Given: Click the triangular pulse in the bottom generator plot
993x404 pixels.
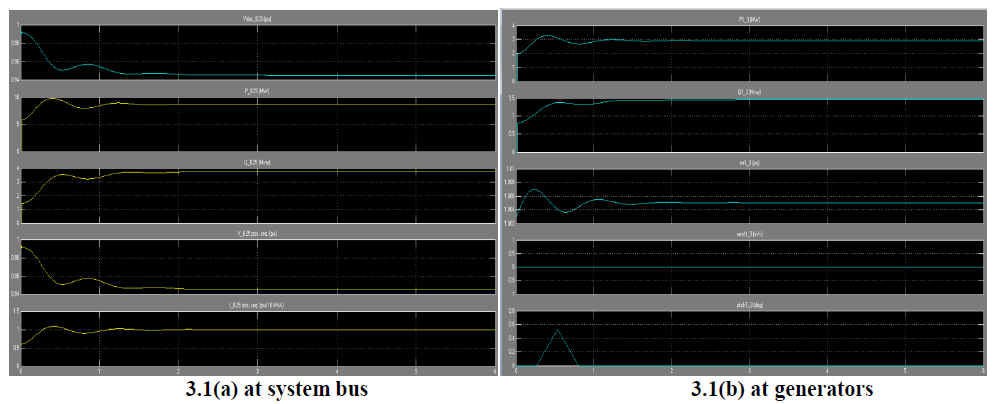Looking at the screenshot, I should [557, 340].
